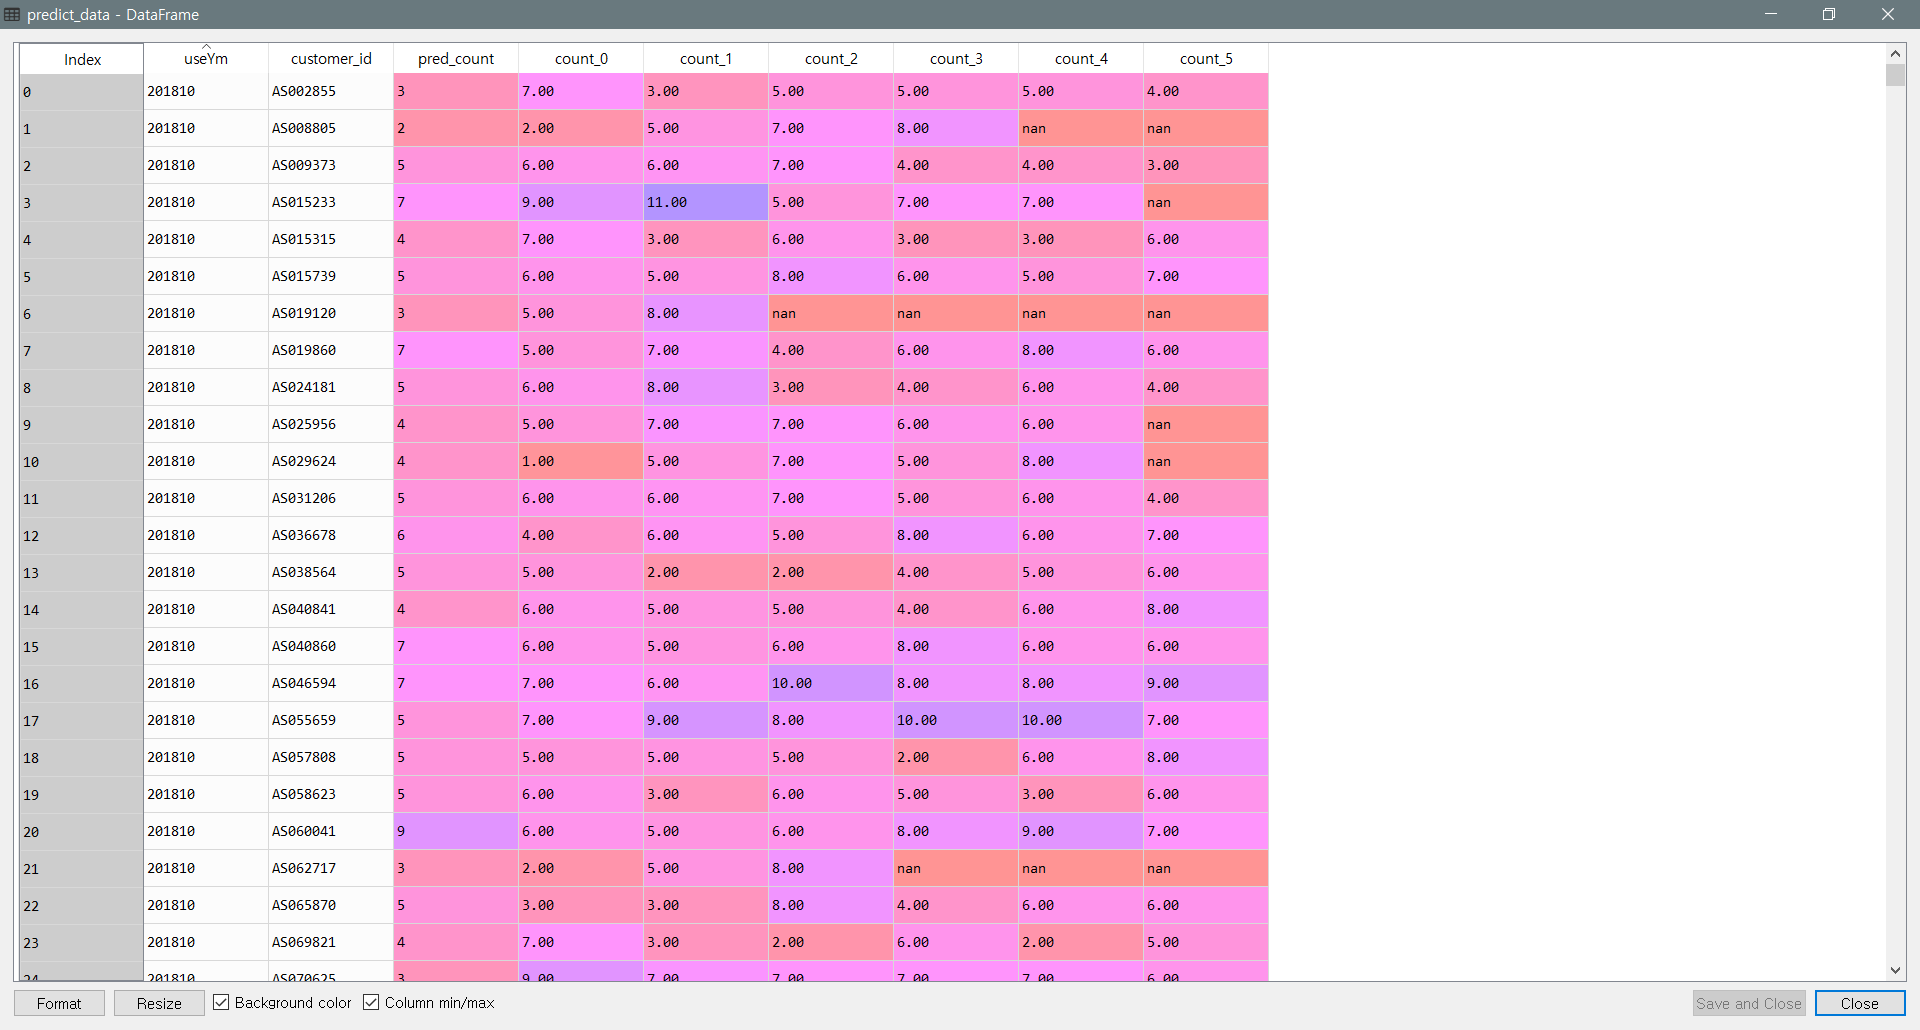Open the Format dialog button

(59, 1003)
